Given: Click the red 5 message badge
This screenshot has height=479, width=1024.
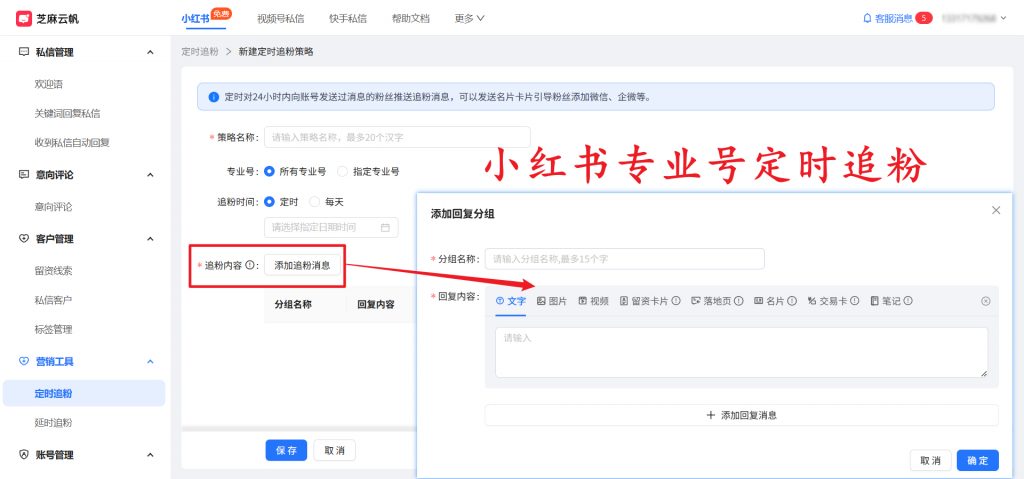Looking at the screenshot, I should tap(924, 18).
